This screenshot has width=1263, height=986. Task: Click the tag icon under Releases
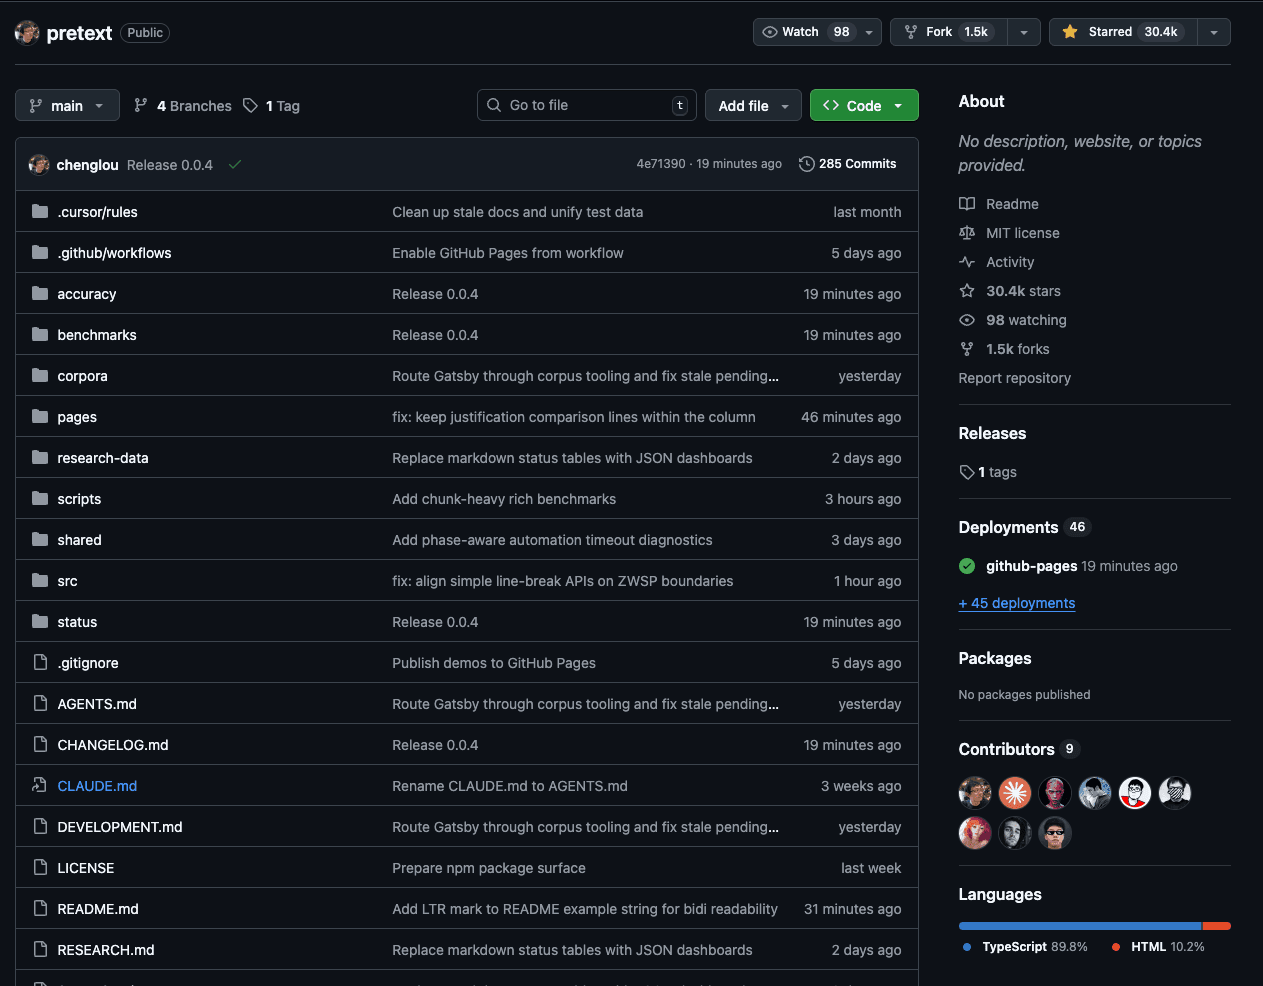point(966,472)
